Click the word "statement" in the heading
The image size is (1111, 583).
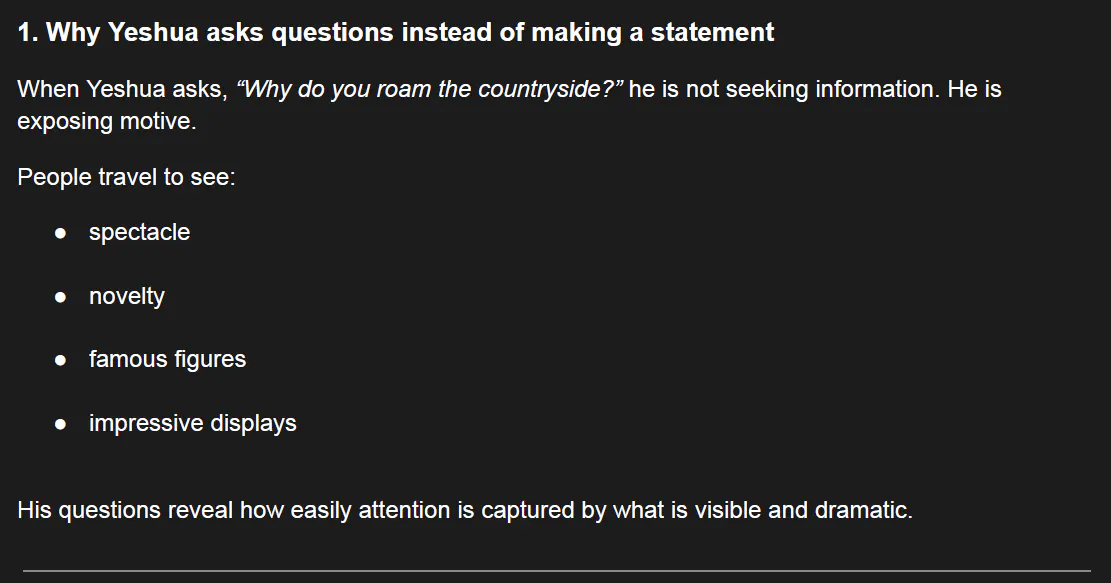[712, 33]
